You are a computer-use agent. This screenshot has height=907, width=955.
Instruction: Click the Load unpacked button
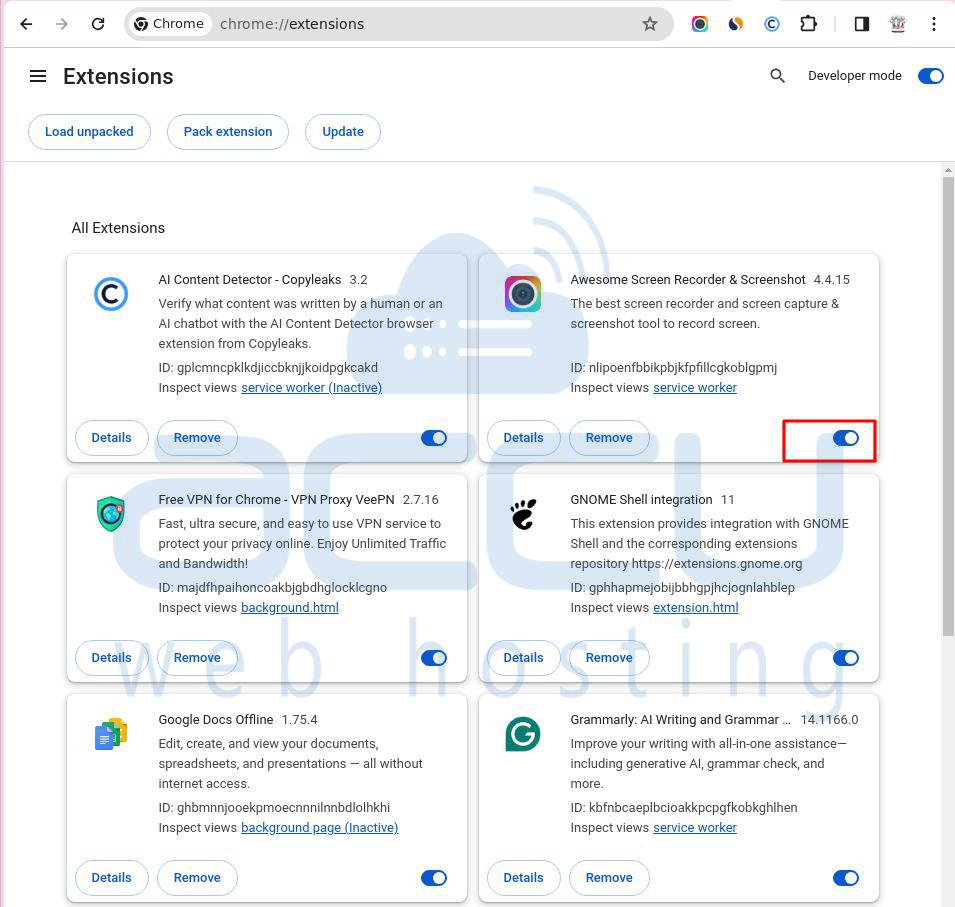pyautogui.click(x=89, y=132)
